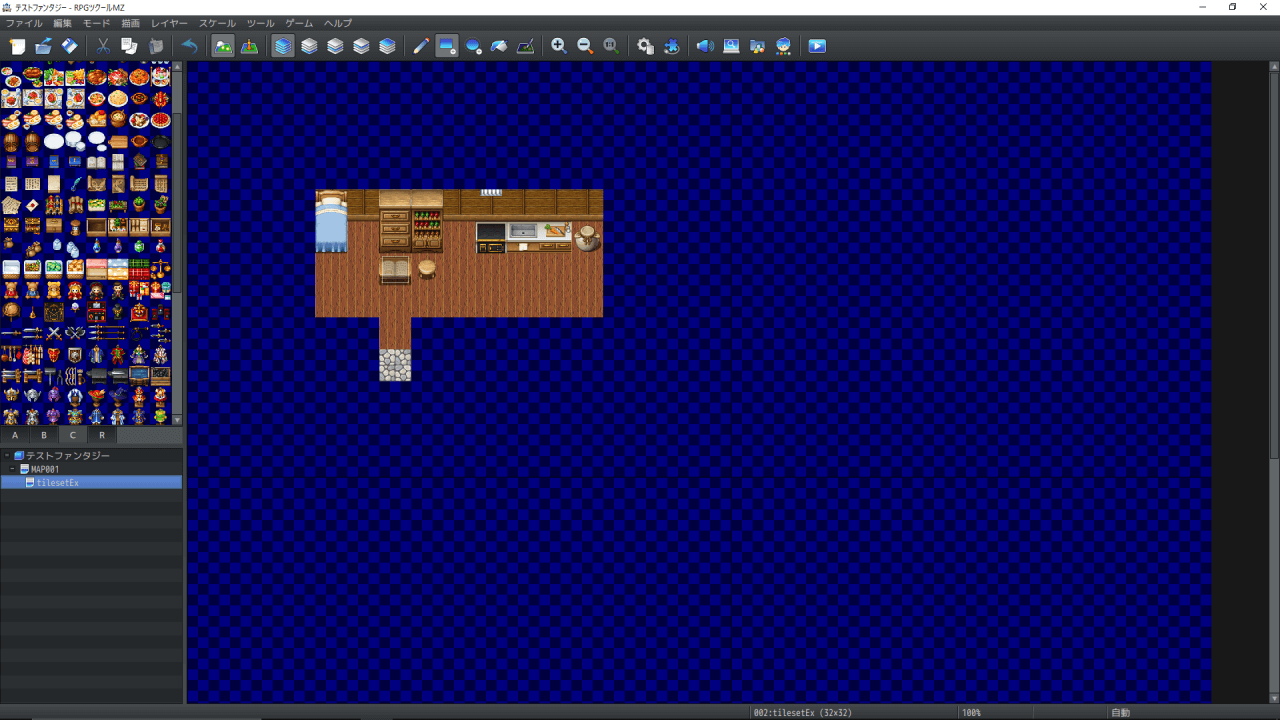Open the ヘルプ menu
Image resolution: width=1280 pixels, height=720 pixels.
(x=338, y=23)
